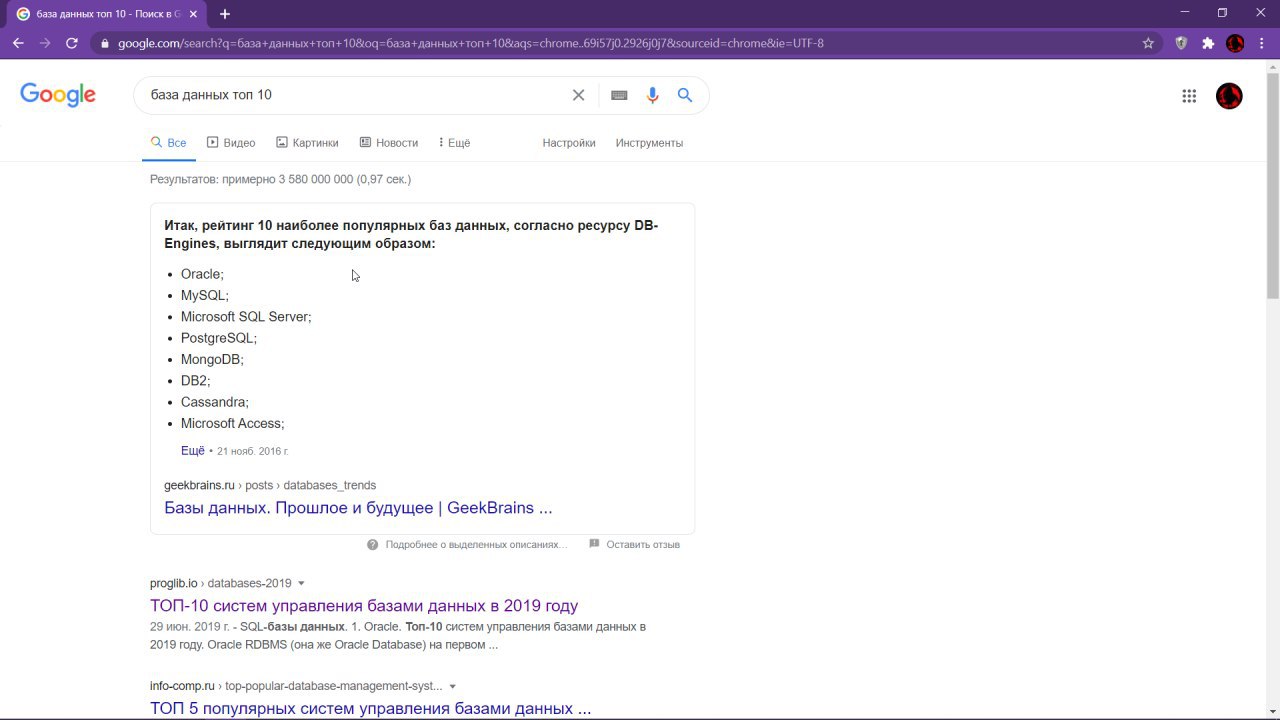Expand info-comp.ru result dropdown arrow

click(452, 687)
